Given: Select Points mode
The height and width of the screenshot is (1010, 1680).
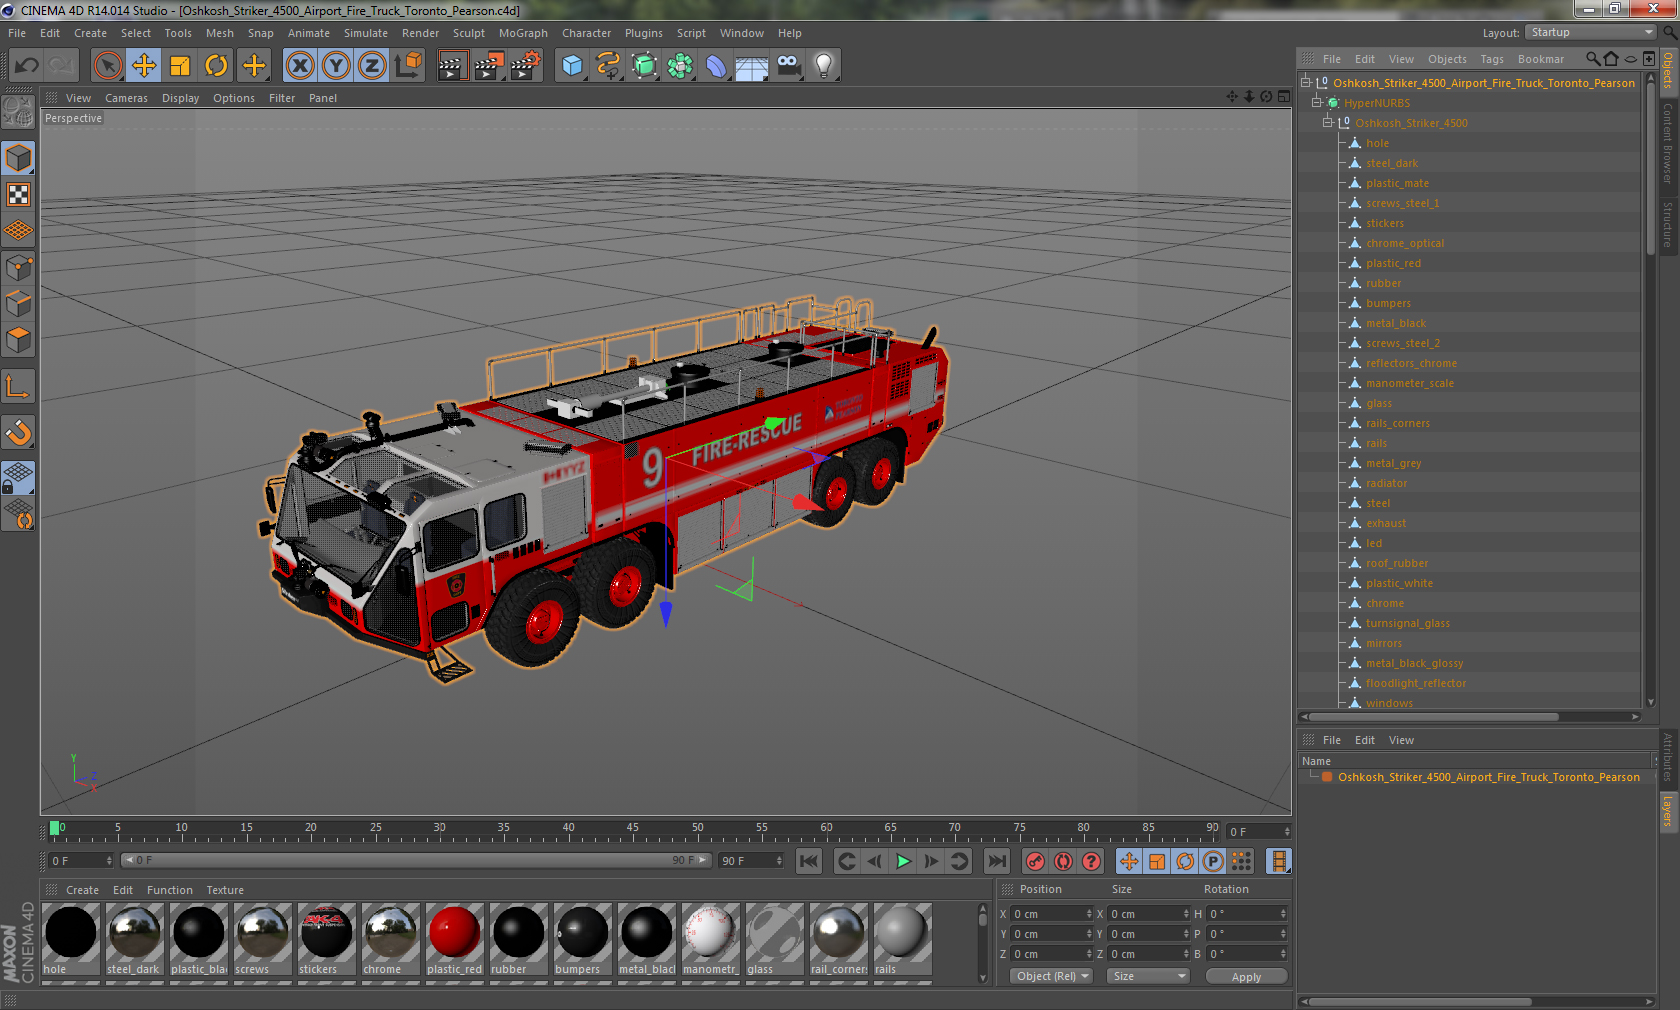Looking at the screenshot, I should [x=19, y=268].
